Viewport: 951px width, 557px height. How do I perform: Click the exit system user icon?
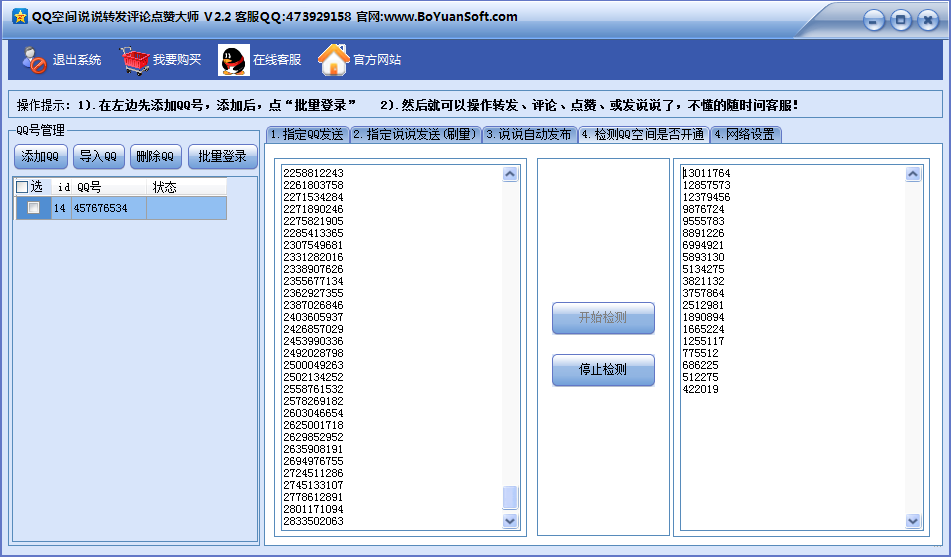pyautogui.click(x=34, y=59)
